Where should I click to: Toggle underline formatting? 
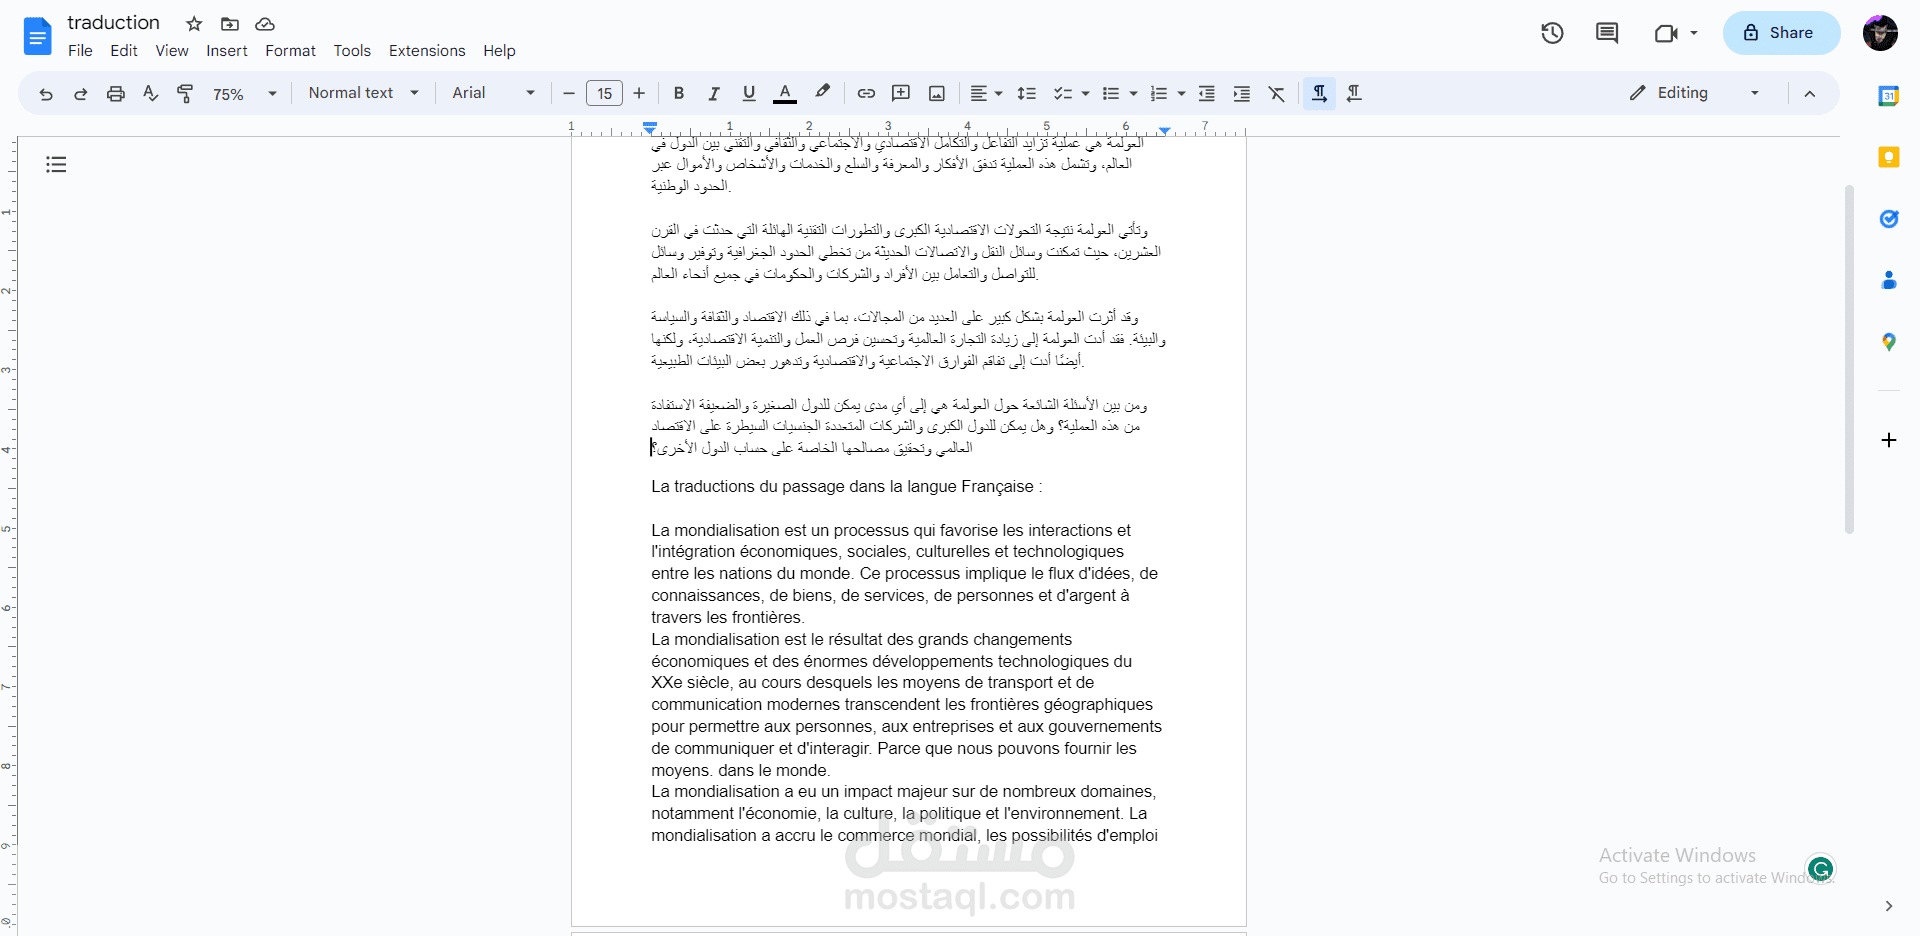749,93
